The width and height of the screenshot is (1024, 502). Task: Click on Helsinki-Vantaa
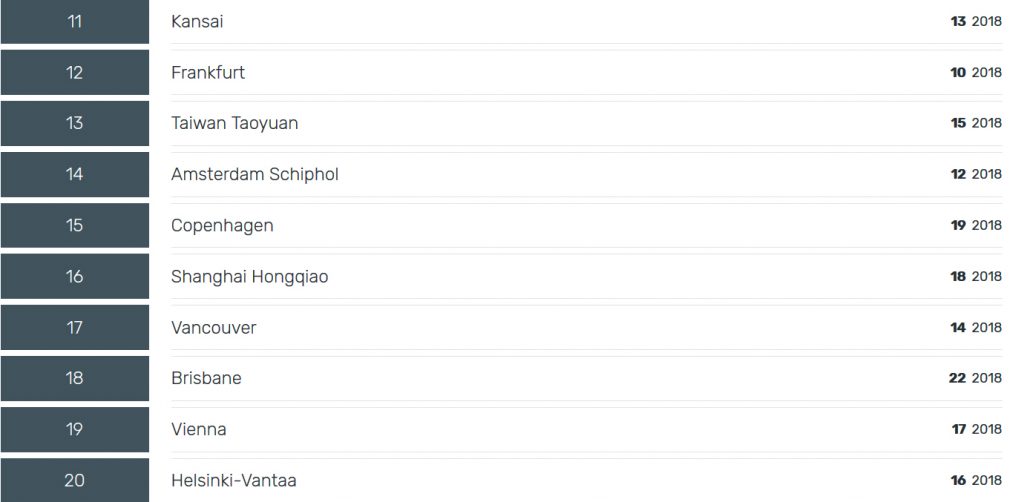click(x=233, y=480)
